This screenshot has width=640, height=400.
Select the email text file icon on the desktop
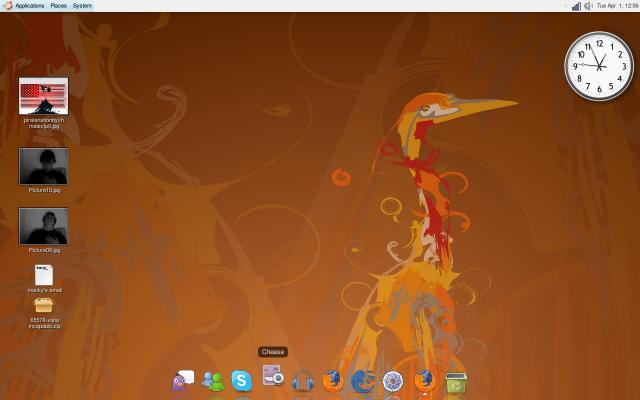tap(44, 275)
